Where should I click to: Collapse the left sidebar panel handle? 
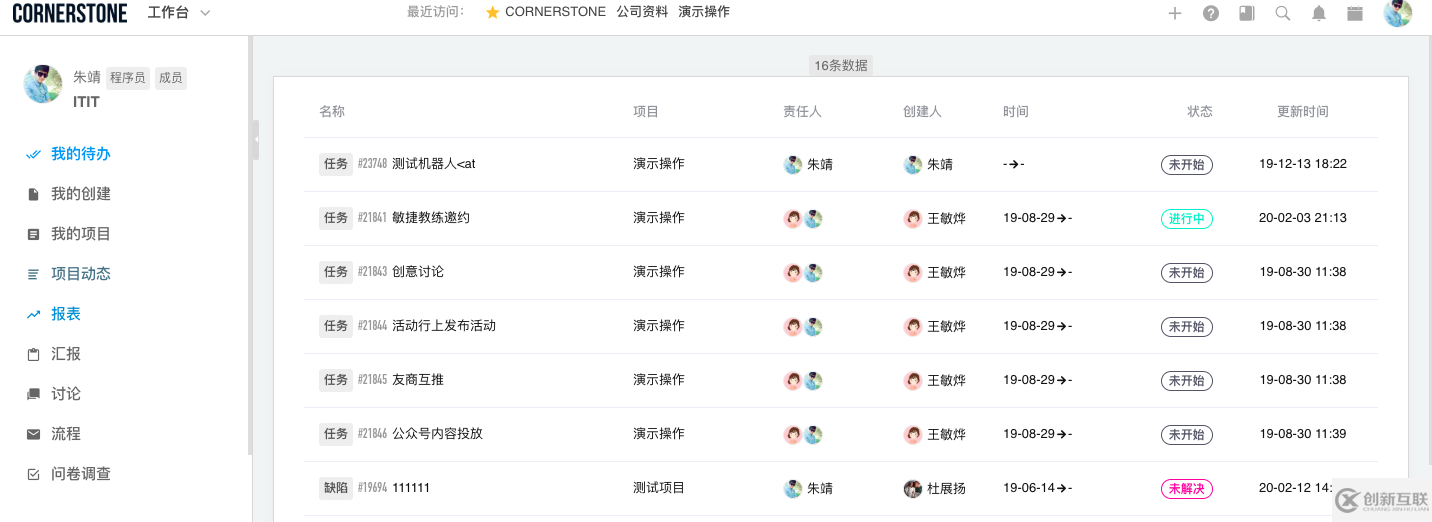click(255, 140)
